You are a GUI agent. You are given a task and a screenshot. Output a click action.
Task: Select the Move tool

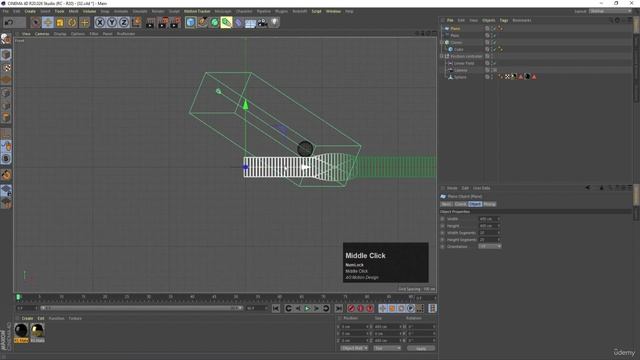click(x=48, y=22)
